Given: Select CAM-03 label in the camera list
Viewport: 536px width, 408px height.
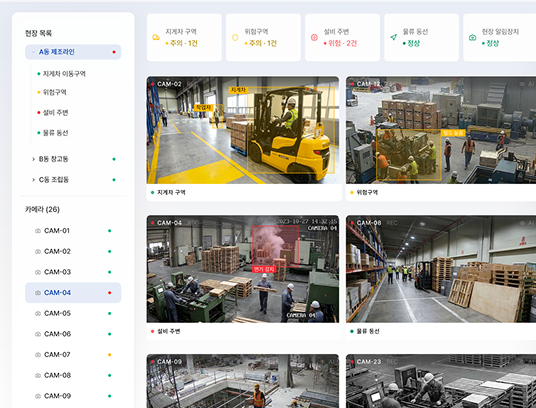Looking at the screenshot, I should 57,272.
